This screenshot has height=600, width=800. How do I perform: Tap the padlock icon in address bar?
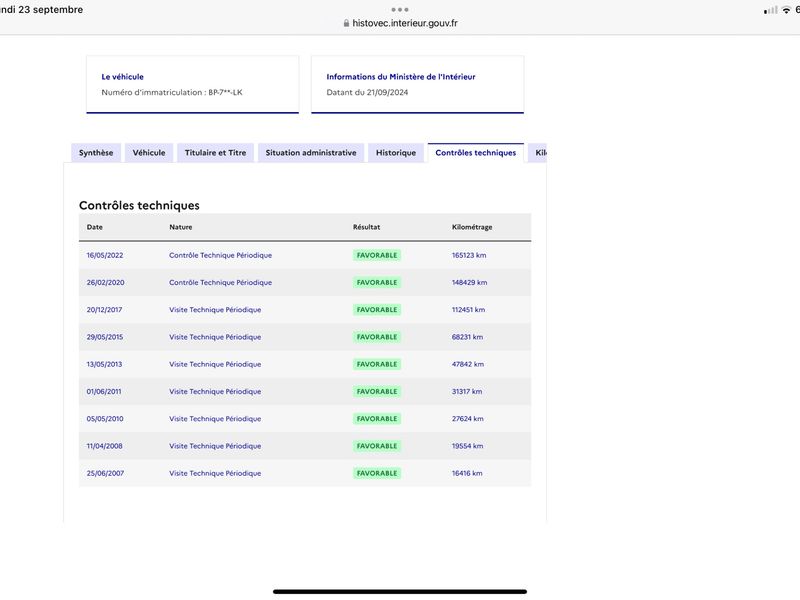coord(346,23)
